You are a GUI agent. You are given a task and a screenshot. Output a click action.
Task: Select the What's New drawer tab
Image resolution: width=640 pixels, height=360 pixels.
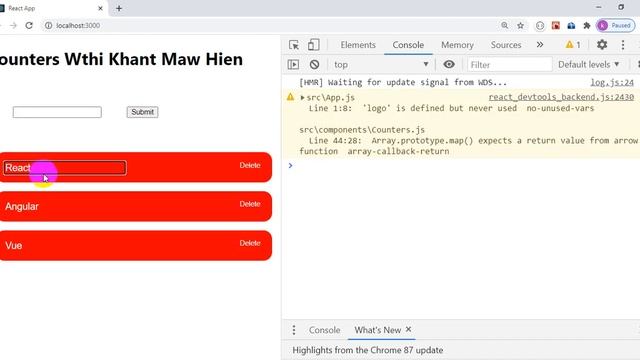click(378, 330)
